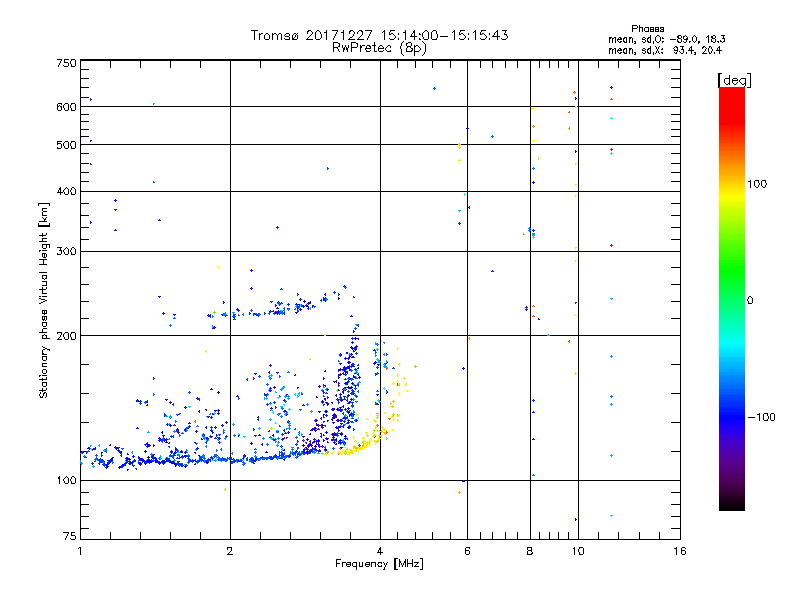Click the x-axis label '6'

[x=467, y=551]
